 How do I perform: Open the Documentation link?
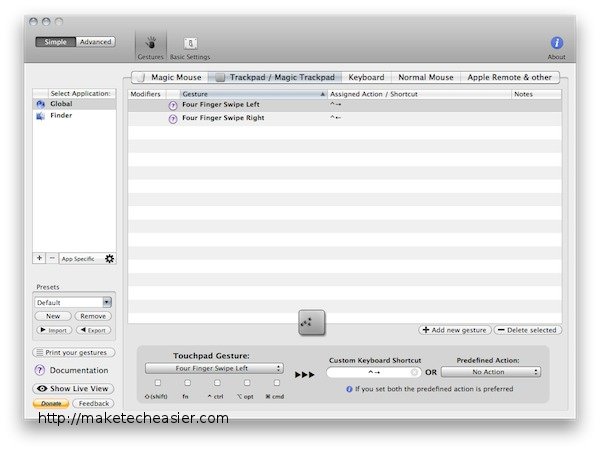pyautogui.click(x=79, y=370)
